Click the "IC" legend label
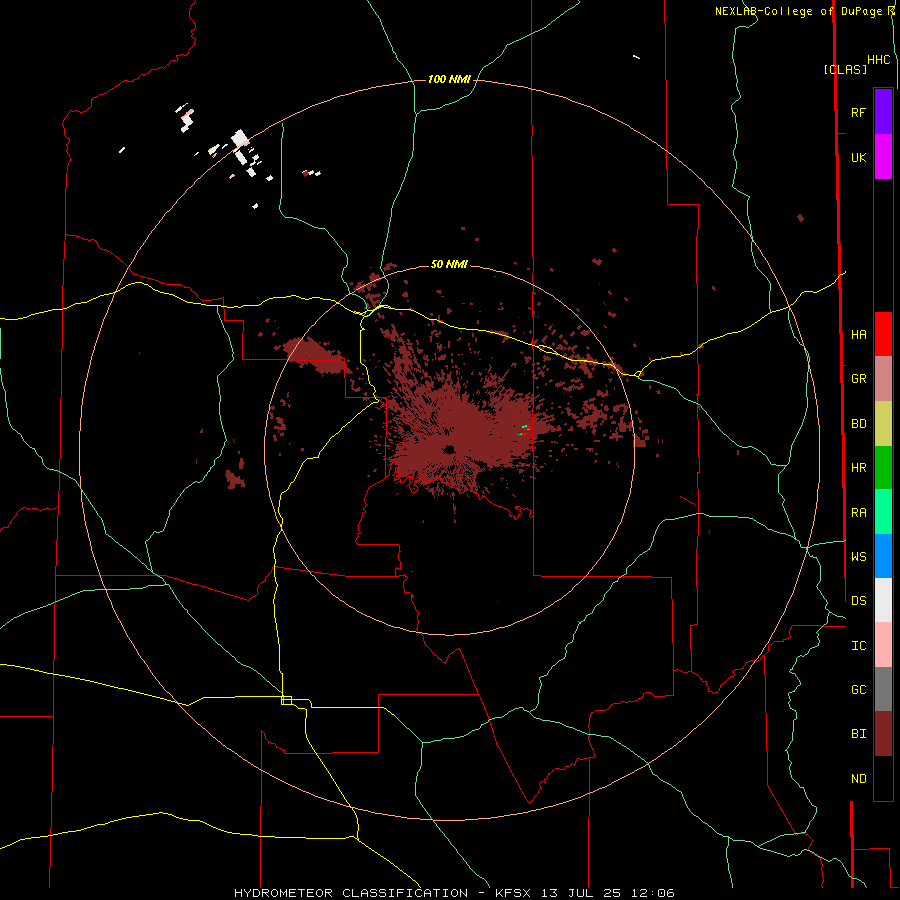900x900 pixels. pos(858,646)
